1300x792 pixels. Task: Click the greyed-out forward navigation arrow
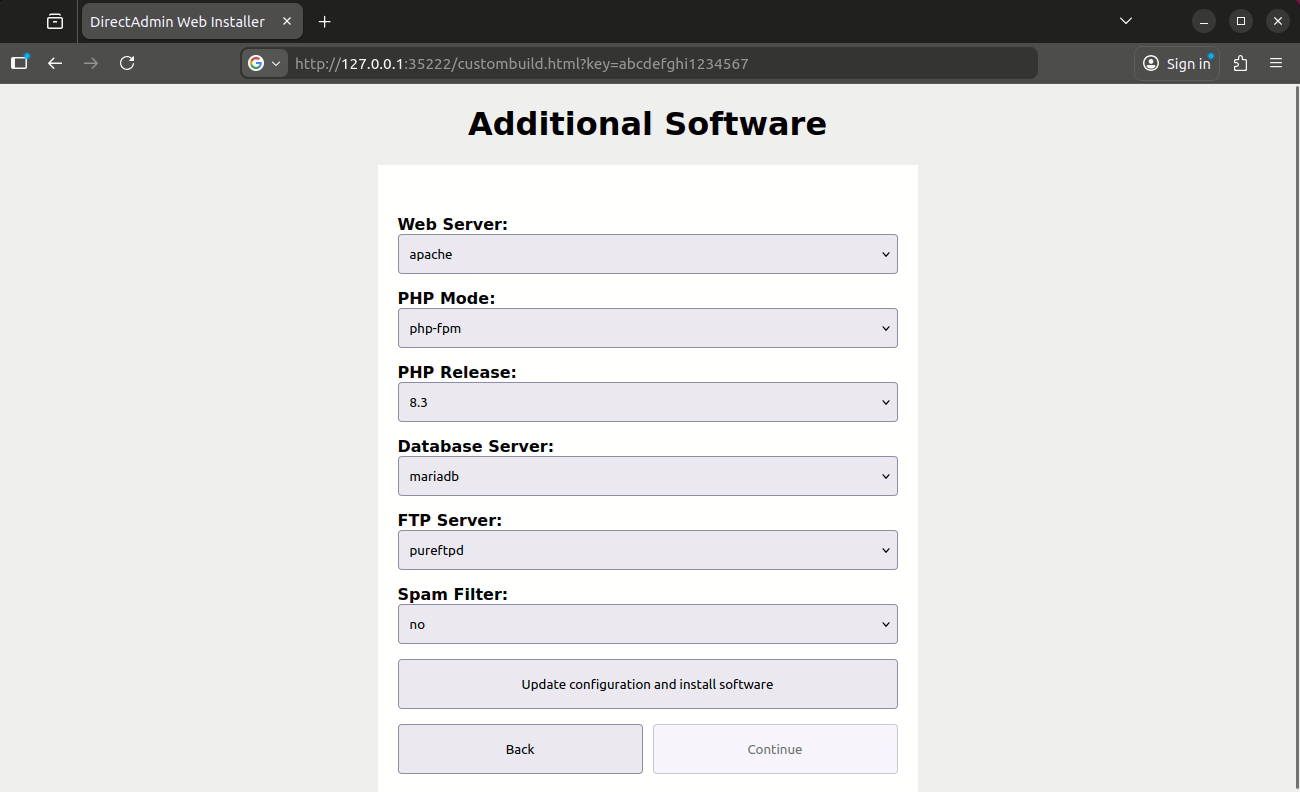coord(90,62)
